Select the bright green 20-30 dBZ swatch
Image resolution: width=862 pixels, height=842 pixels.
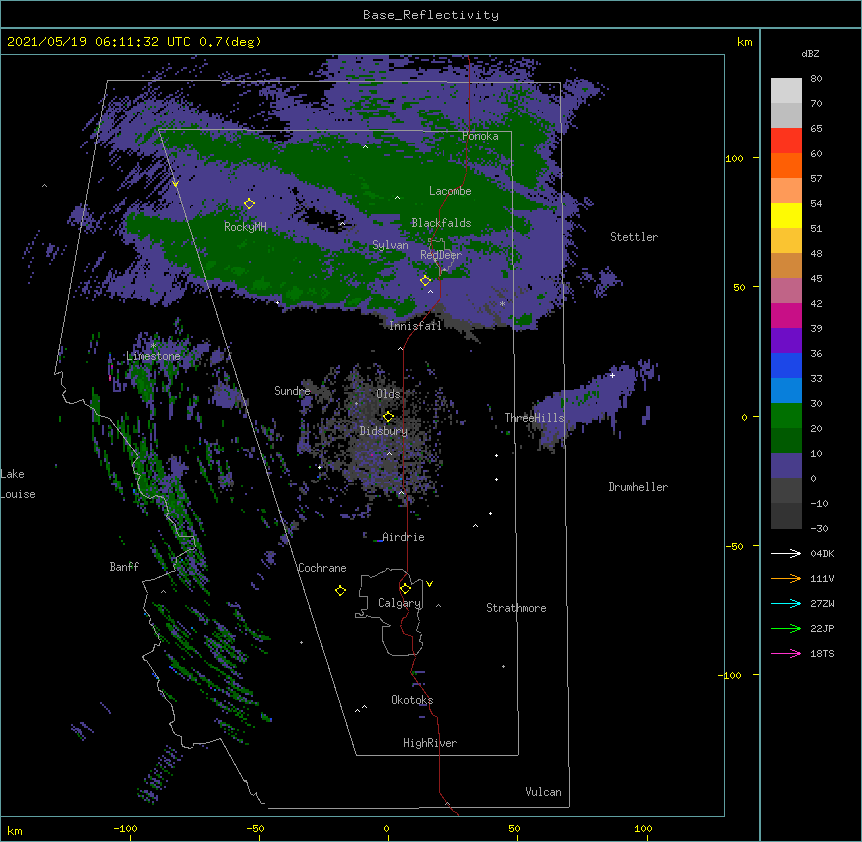[x=786, y=416]
